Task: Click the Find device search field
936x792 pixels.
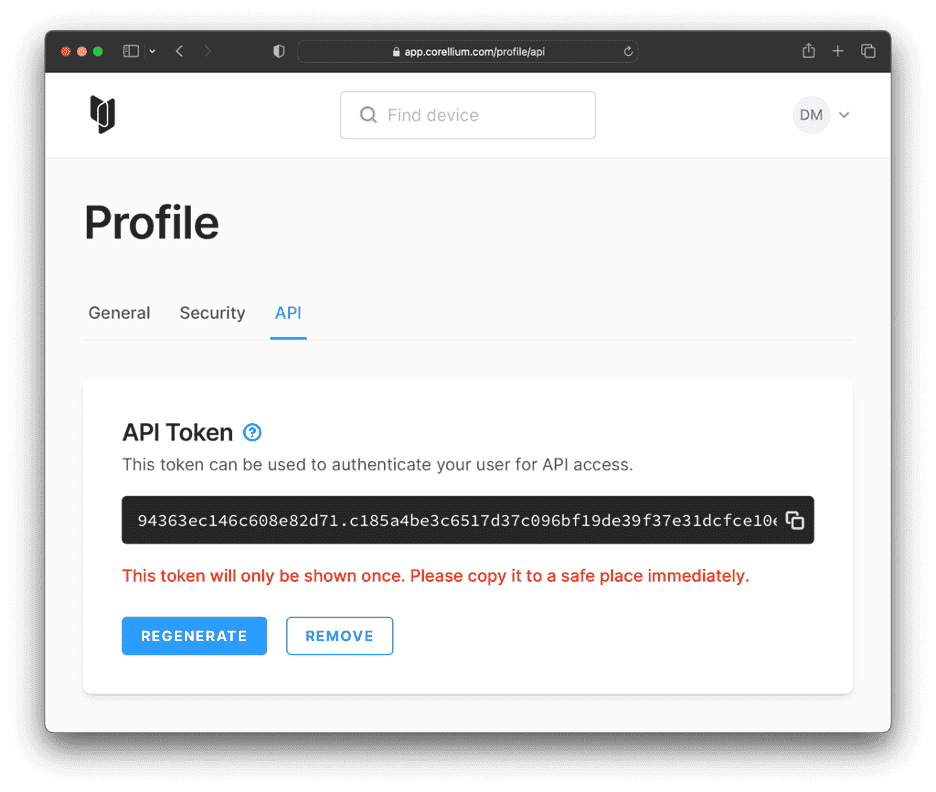Action: 470,114
